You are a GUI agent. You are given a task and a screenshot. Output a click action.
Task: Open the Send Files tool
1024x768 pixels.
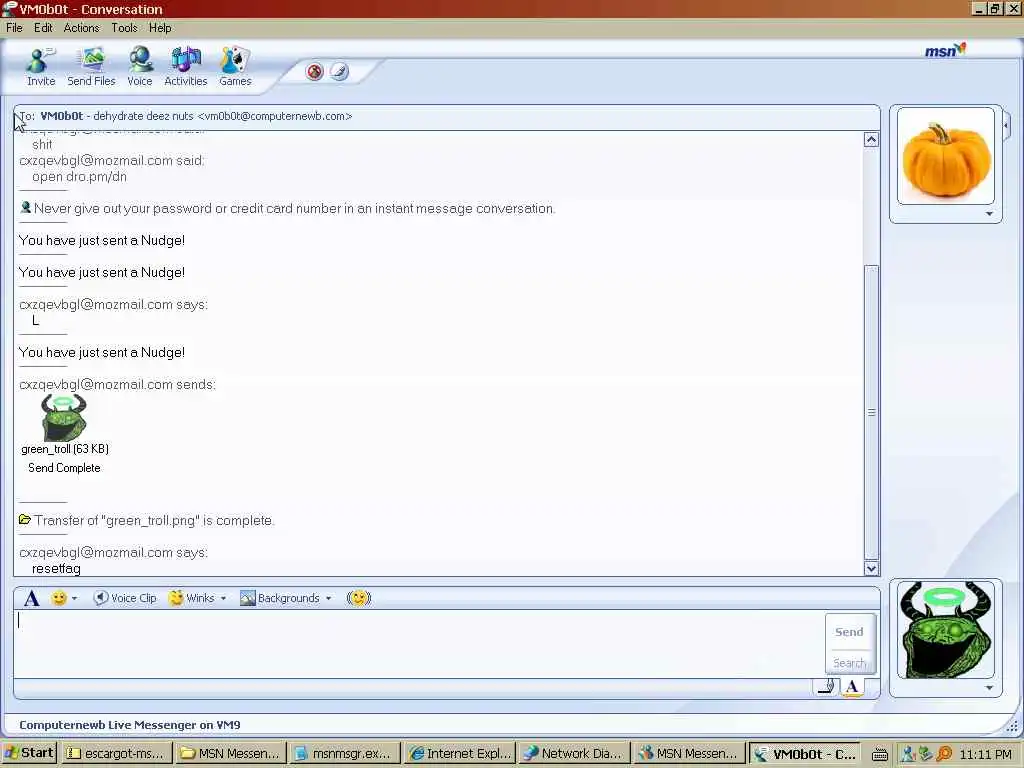(x=91, y=67)
